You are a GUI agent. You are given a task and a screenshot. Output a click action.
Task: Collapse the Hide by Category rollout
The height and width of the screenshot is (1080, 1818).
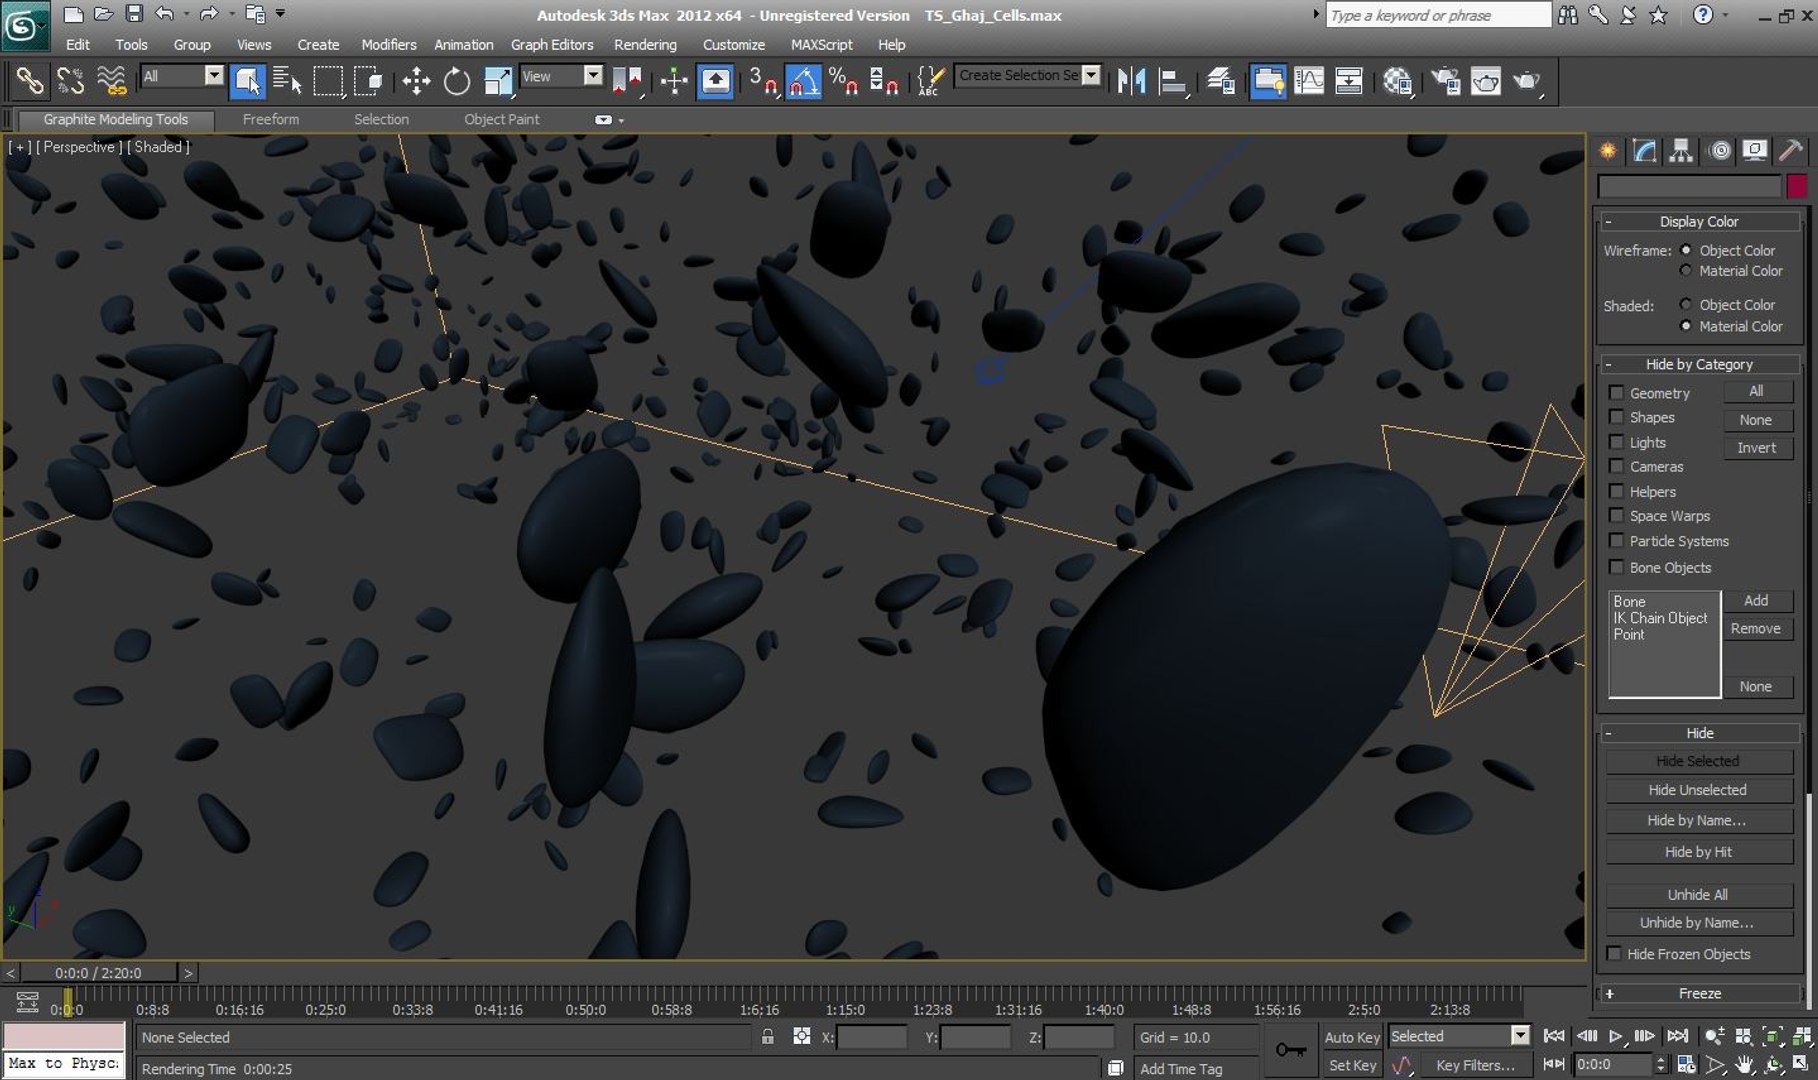[1700, 364]
